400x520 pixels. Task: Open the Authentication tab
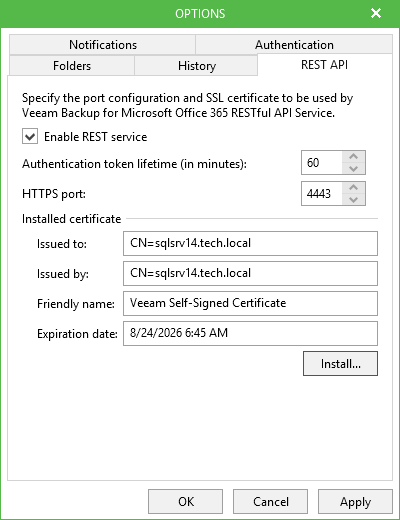coord(294,45)
